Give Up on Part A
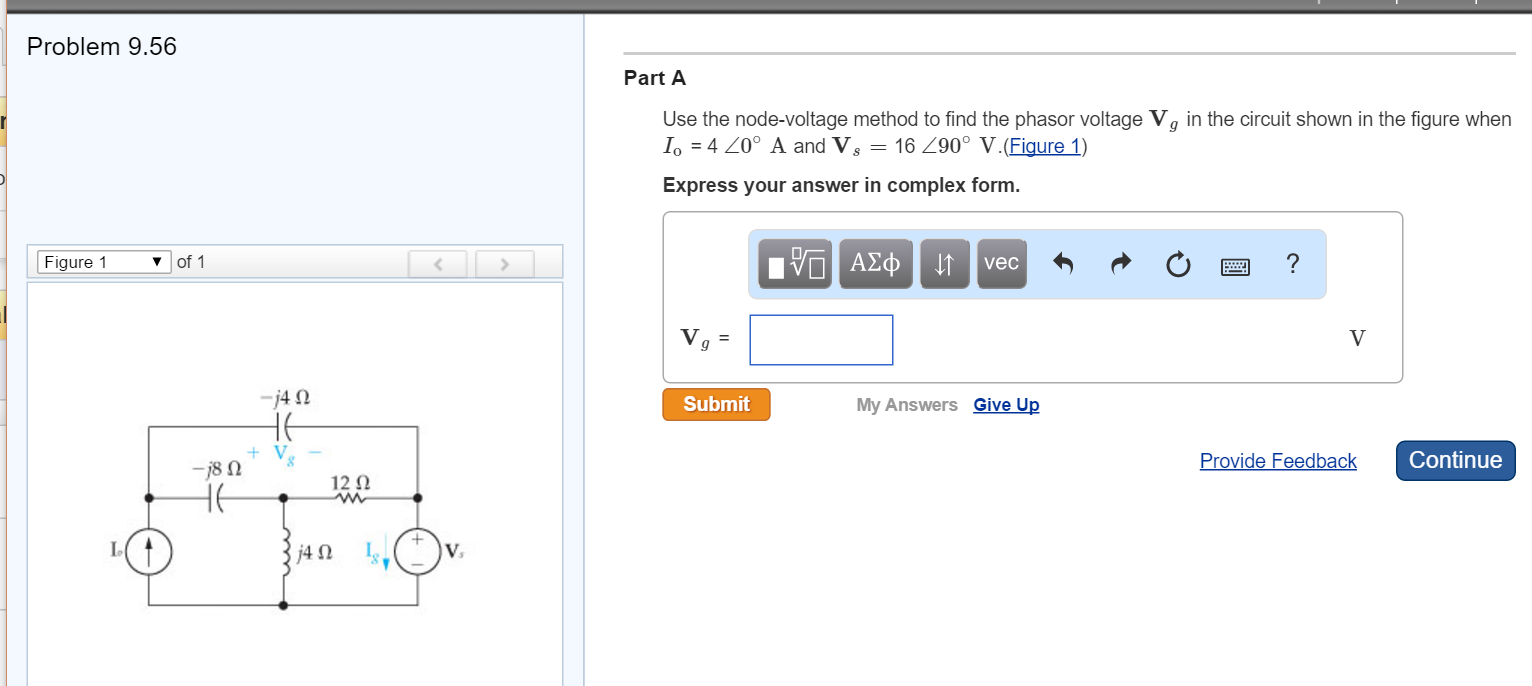 click(x=1006, y=404)
